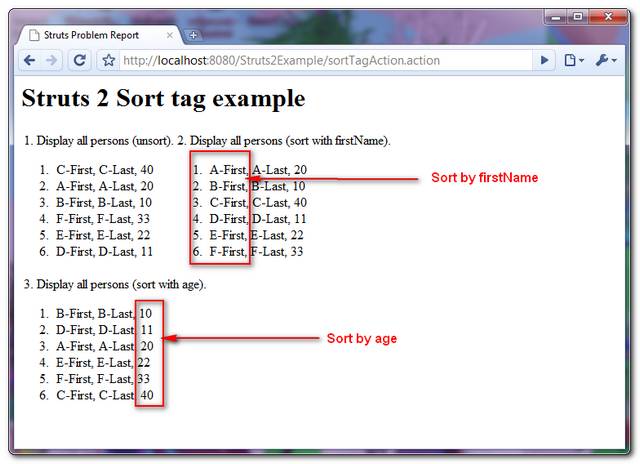Click the text '3. Display all persons (sort with age).'
Screen dimensions: 640x464
(115, 284)
